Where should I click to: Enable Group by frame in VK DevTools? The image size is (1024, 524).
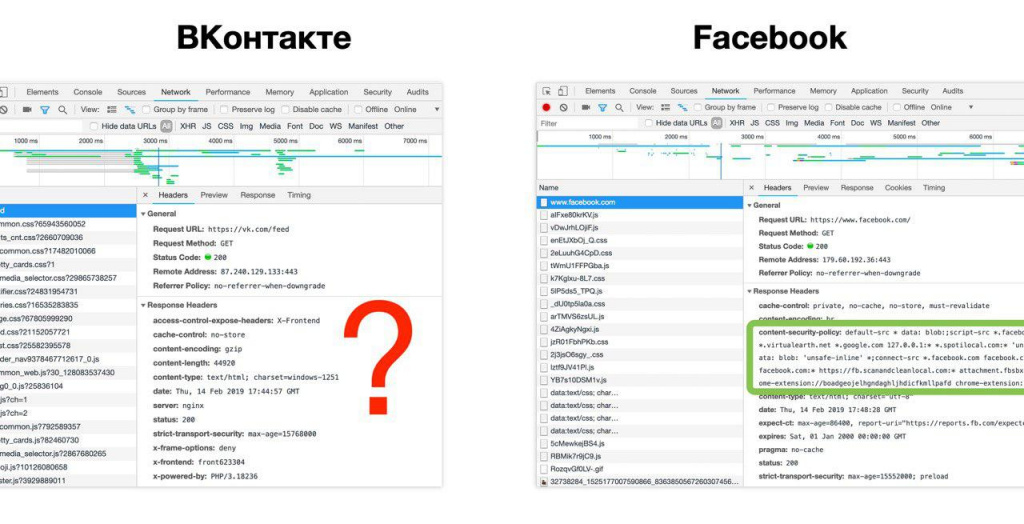pyautogui.click(x=146, y=110)
